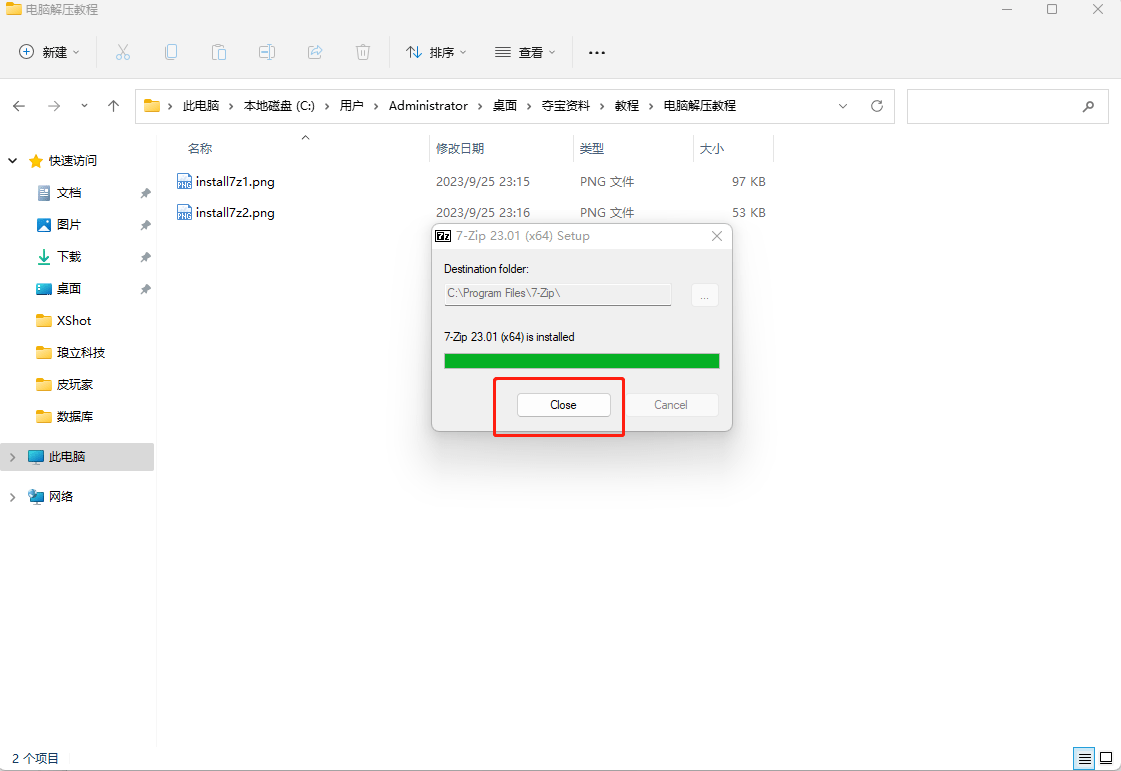Collapse the 快速访问 section
This screenshot has height=771, width=1121.
[12, 160]
